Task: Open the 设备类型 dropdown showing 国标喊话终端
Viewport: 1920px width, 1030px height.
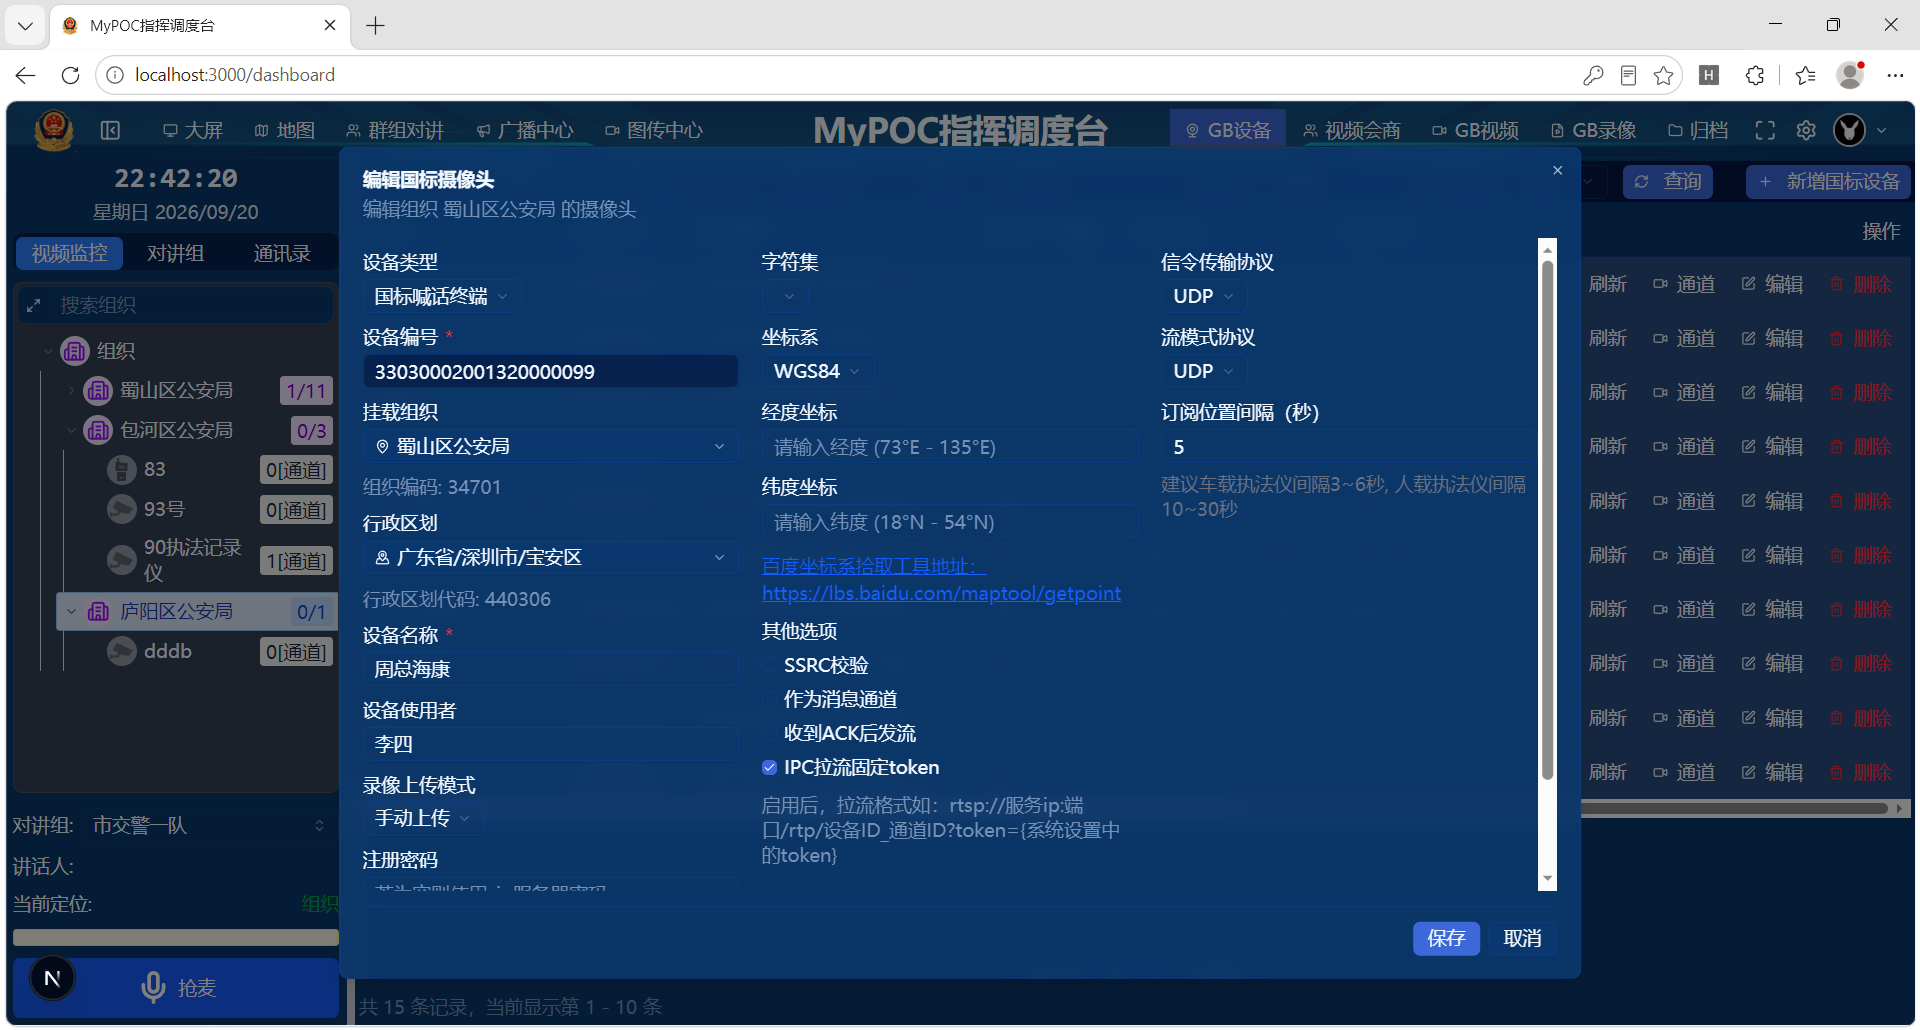Action: (441, 296)
